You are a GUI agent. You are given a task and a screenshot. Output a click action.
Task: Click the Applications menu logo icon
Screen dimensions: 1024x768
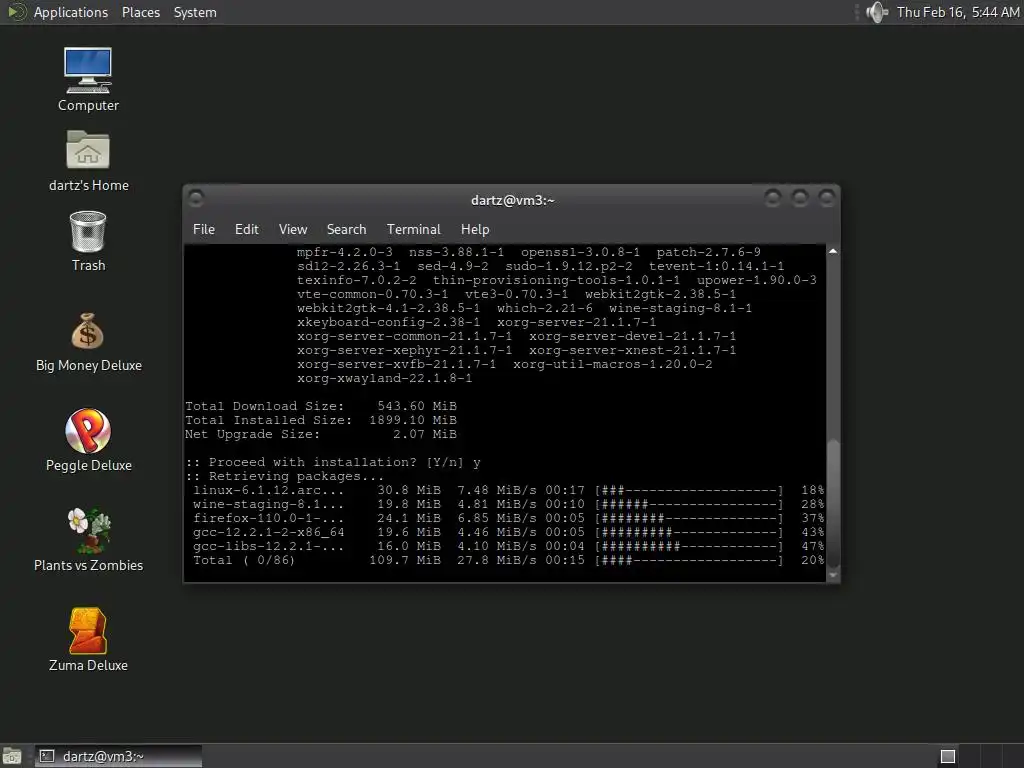coord(16,12)
